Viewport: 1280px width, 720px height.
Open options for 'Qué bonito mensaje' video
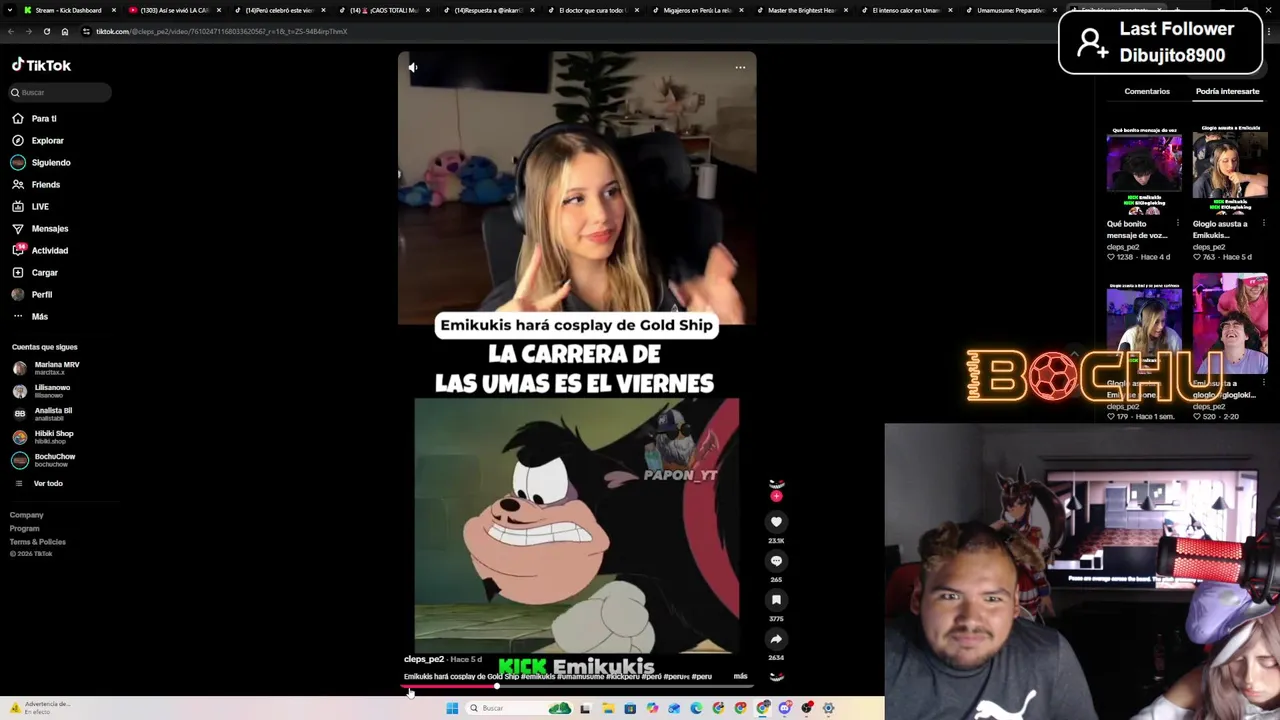tap(1178, 223)
